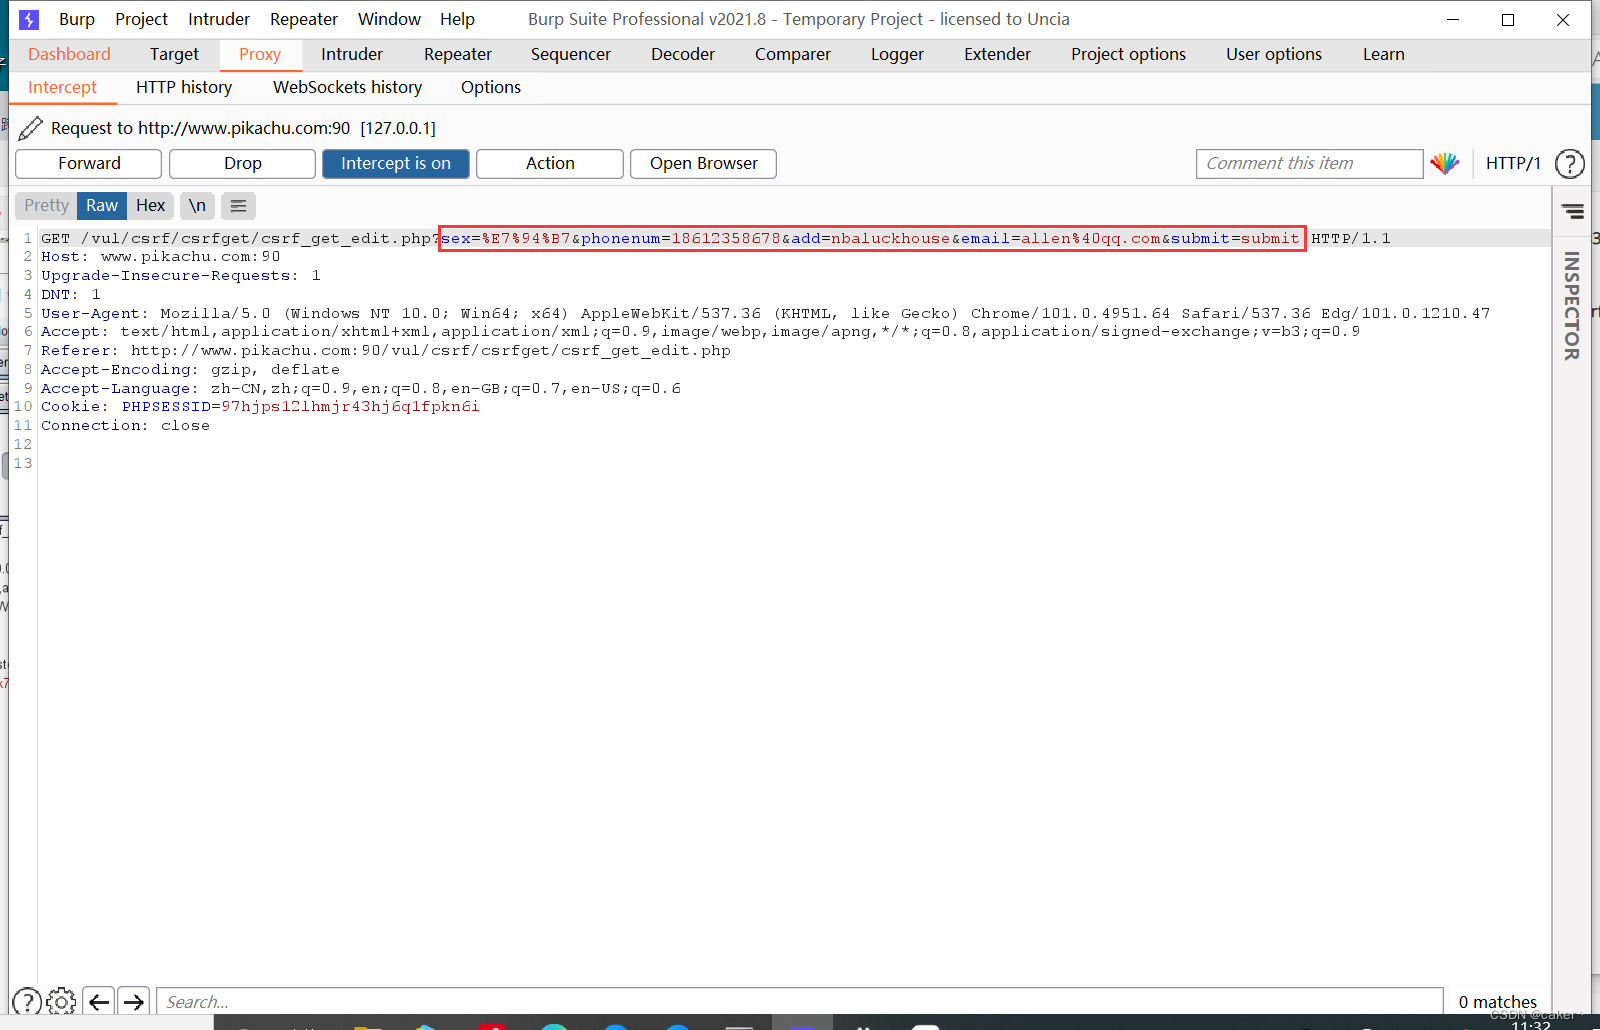Open the HTTP history sub-tab
This screenshot has height=1030, width=1600.
[x=184, y=88]
